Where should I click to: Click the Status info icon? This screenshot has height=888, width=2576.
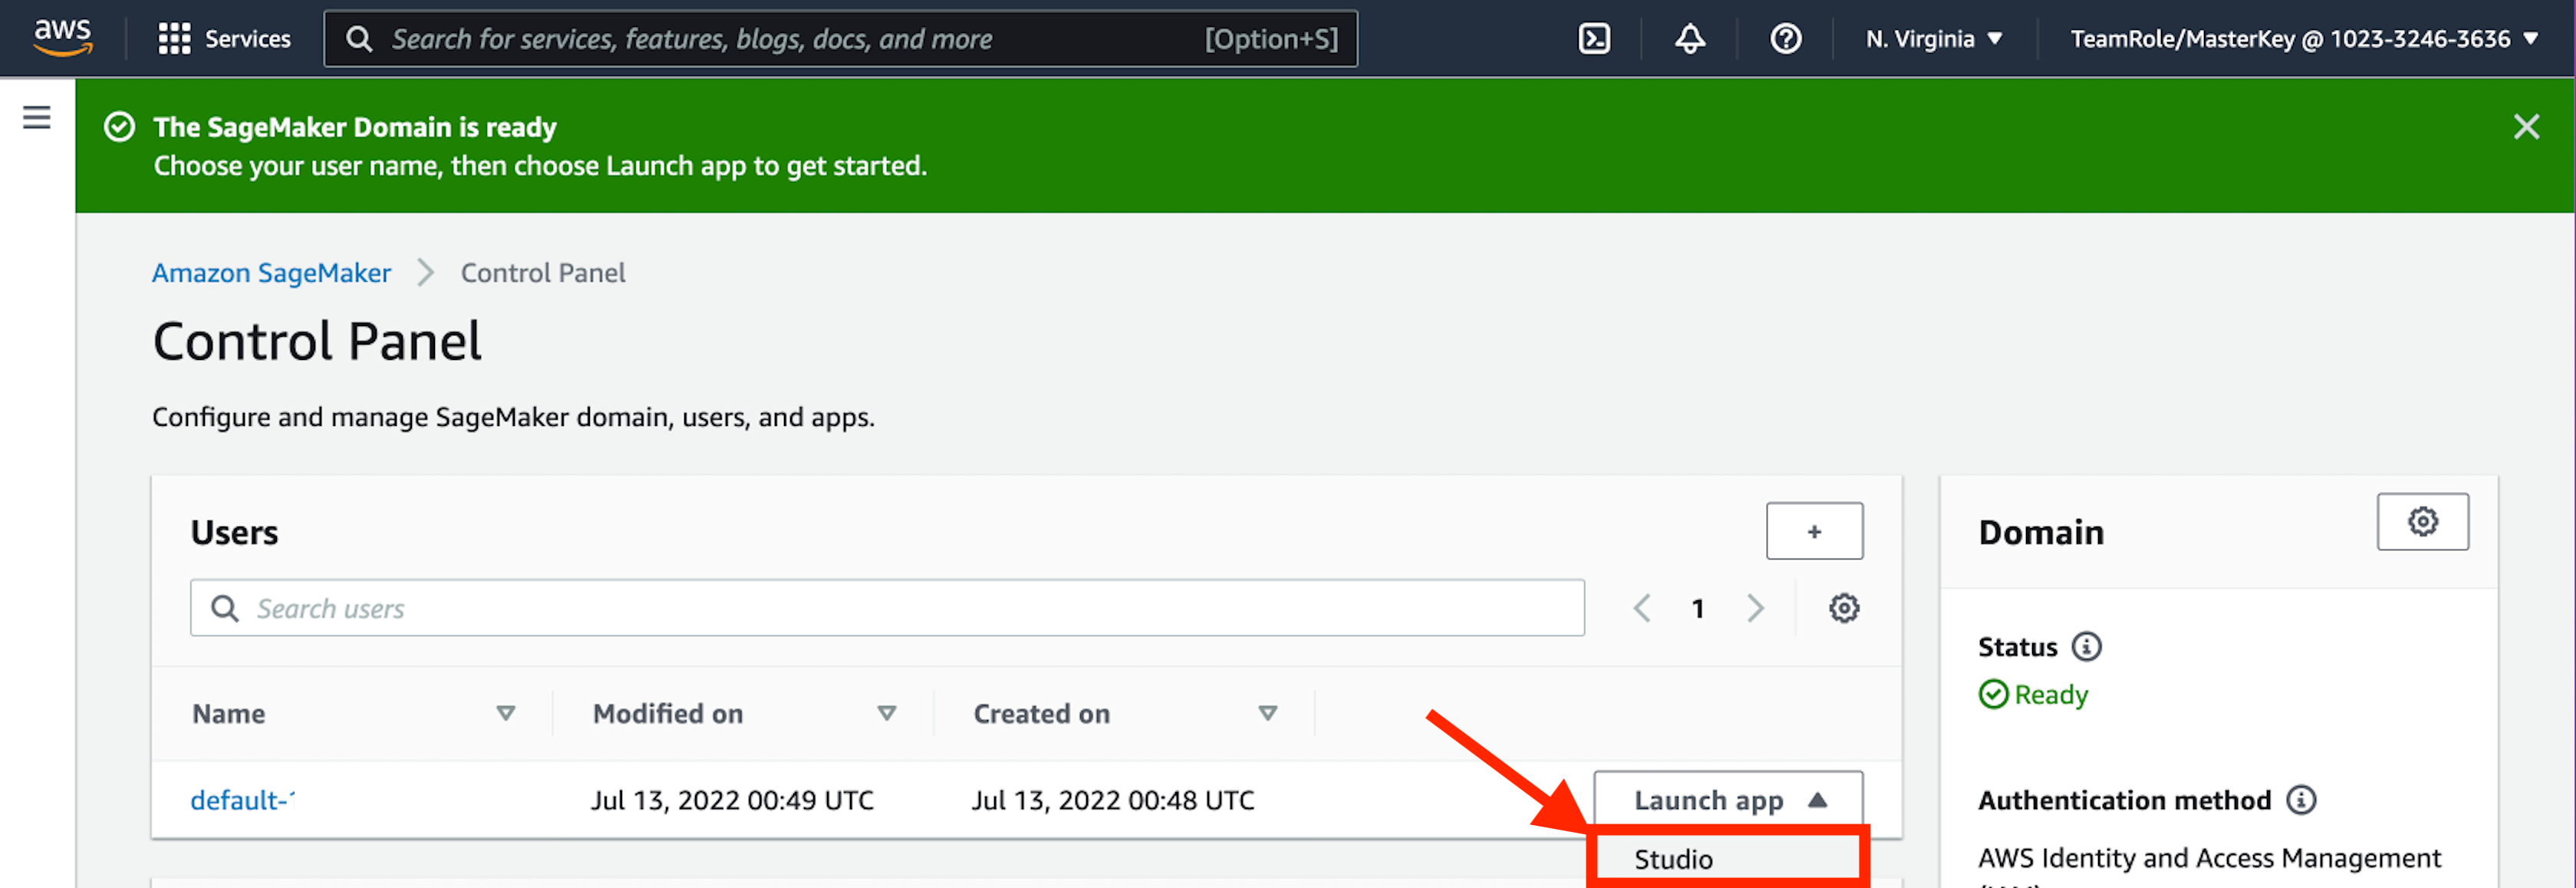pos(2086,647)
